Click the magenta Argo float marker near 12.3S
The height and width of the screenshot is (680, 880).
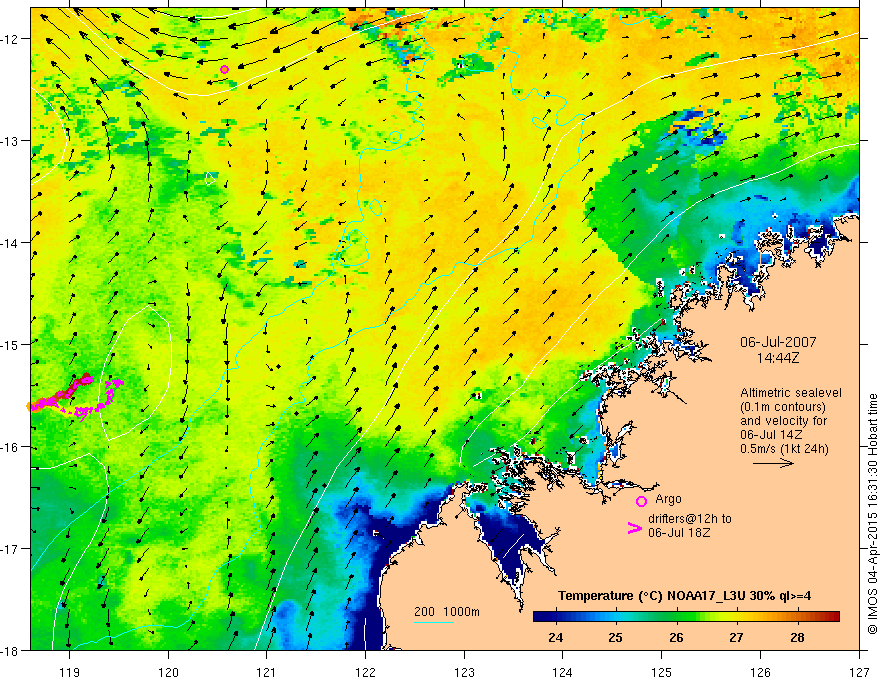(x=224, y=70)
